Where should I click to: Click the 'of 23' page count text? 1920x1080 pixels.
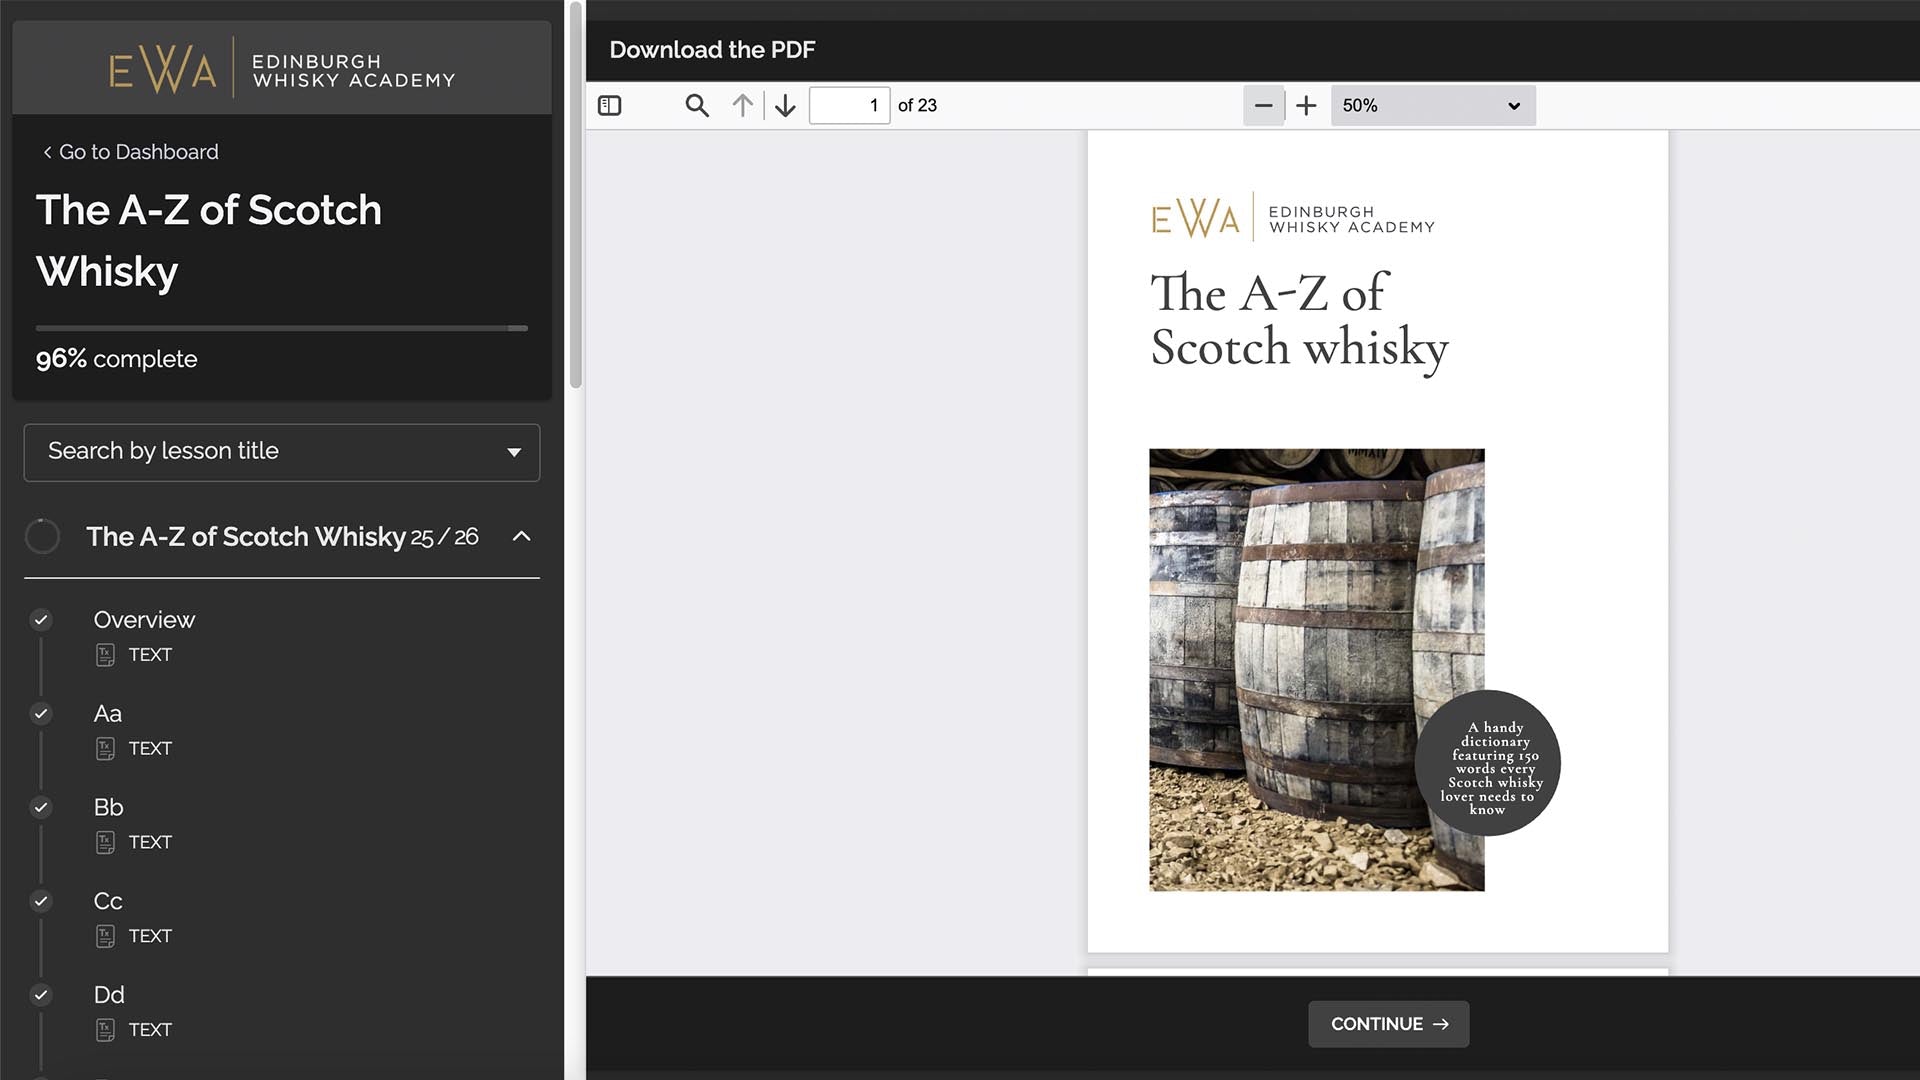tap(917, 105)
